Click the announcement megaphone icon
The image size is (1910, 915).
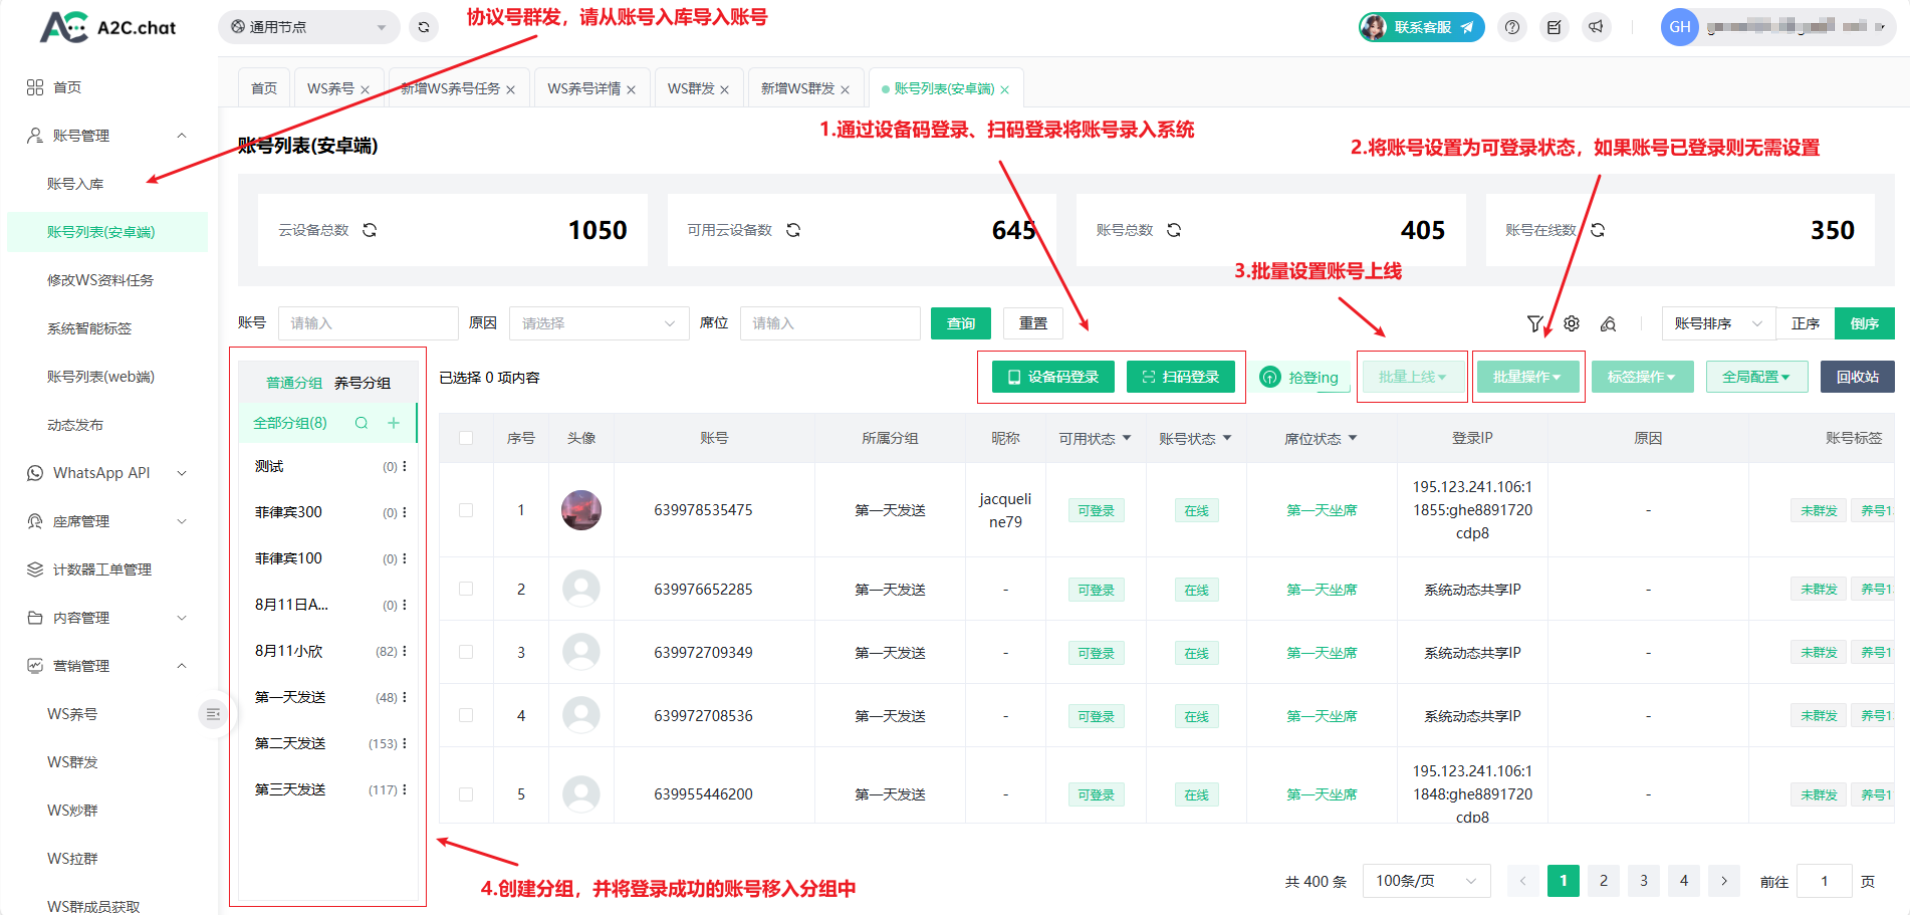tap(1596, 27)
